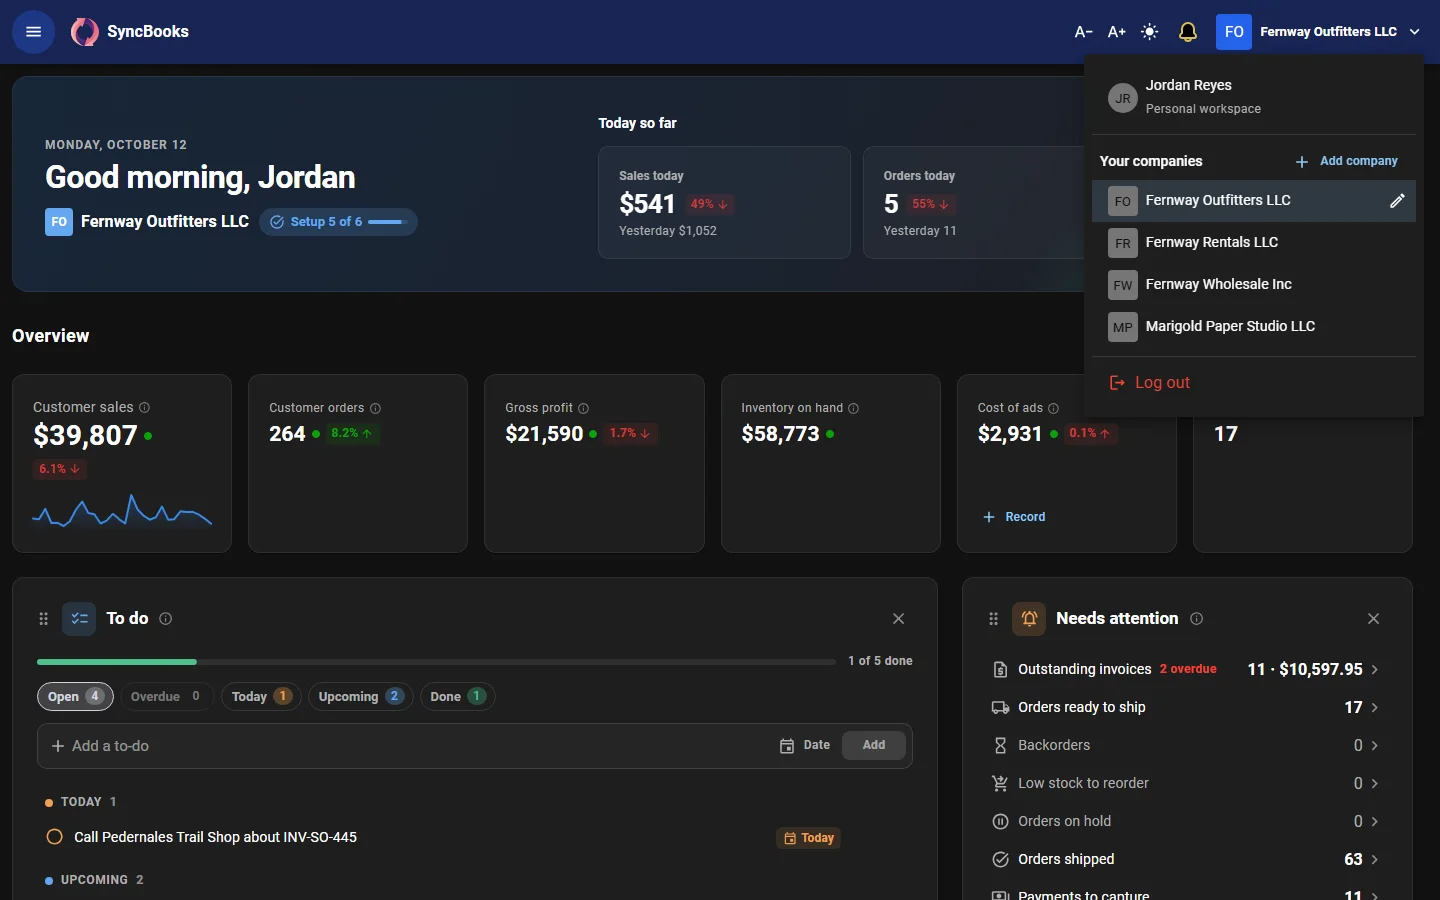The height and width of the screenshot is (900, 1440).
Task: Select Jordan Reyes personal workspace
Action: (1254, 97)
